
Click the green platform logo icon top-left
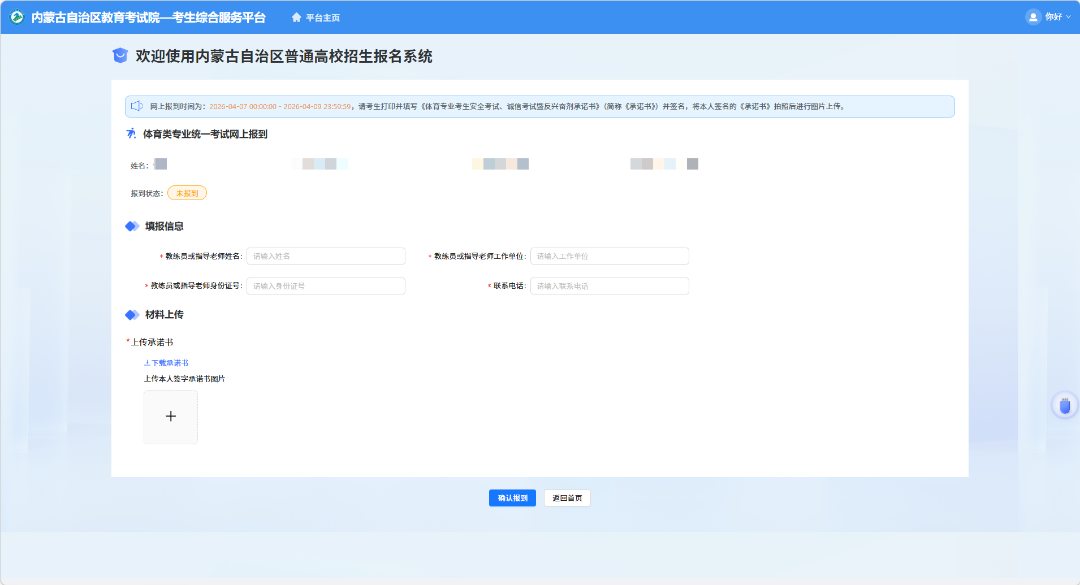[16, 15]
